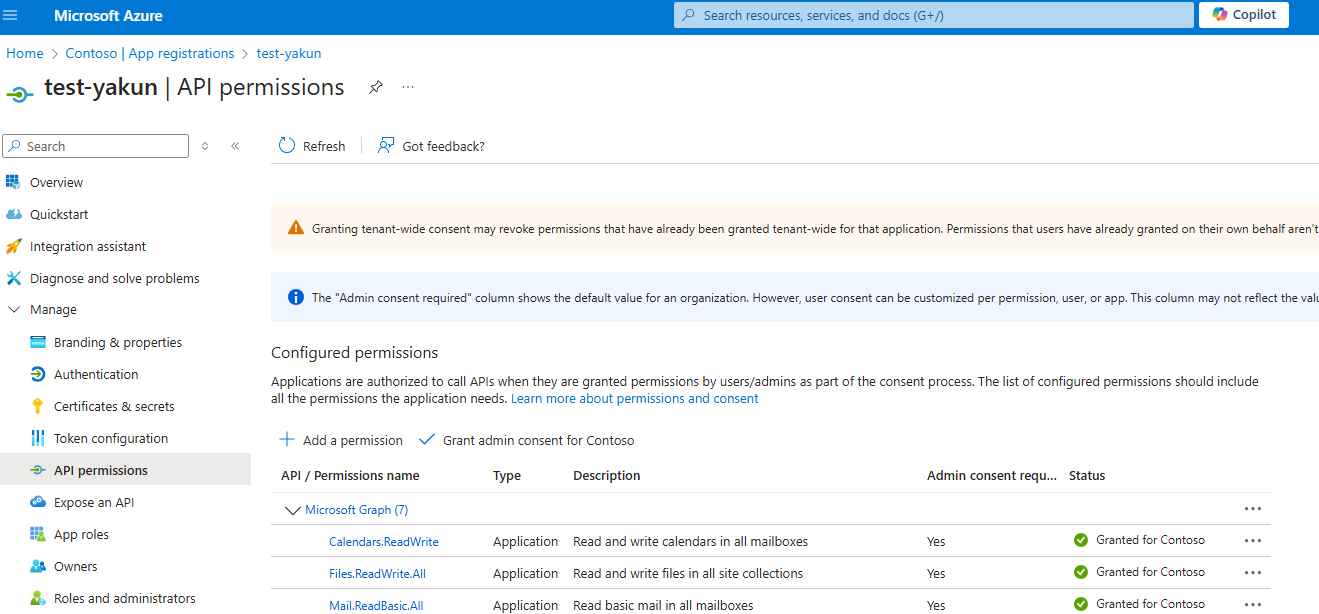The image size is (1319, 614).
Task: Click granted checkmark icon for Calendars.ReadWrite
Action: click(1080, 540)
